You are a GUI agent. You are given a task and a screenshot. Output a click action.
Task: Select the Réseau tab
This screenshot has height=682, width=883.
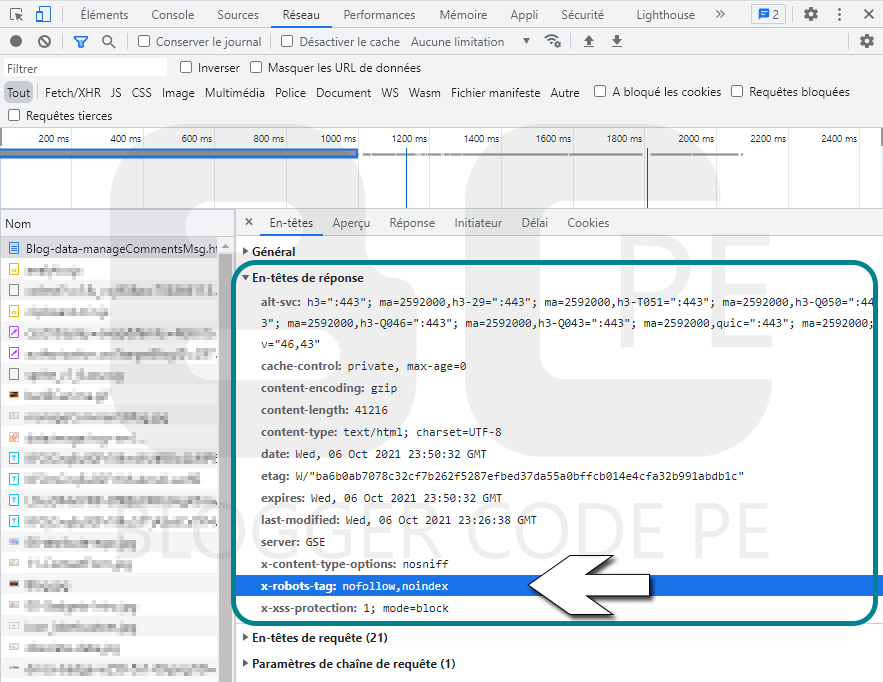coord(301,15)
